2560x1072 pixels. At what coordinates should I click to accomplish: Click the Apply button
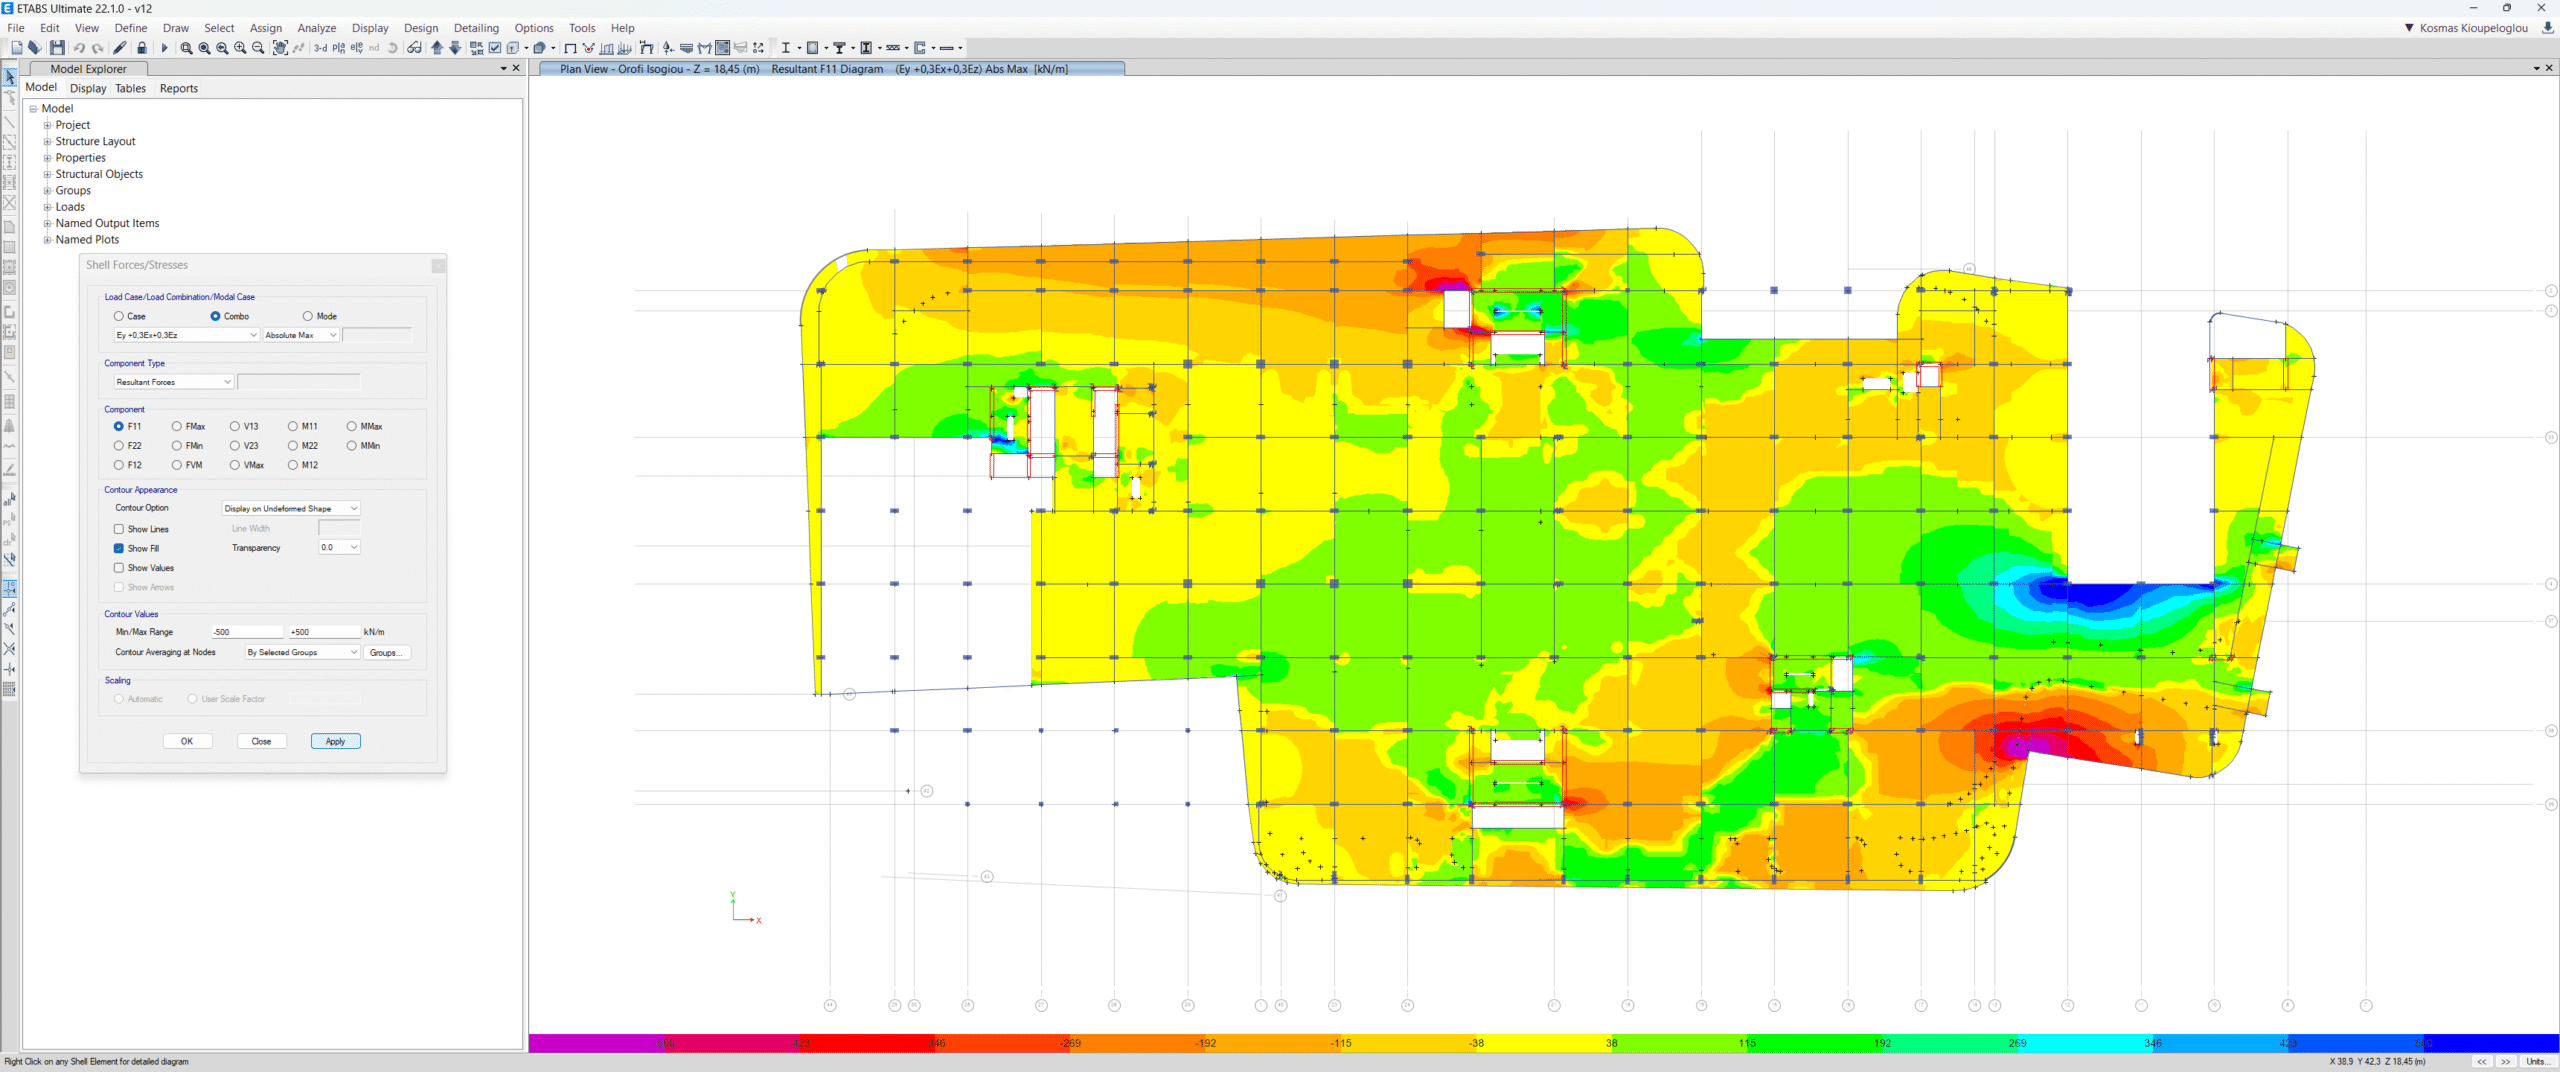335,741
